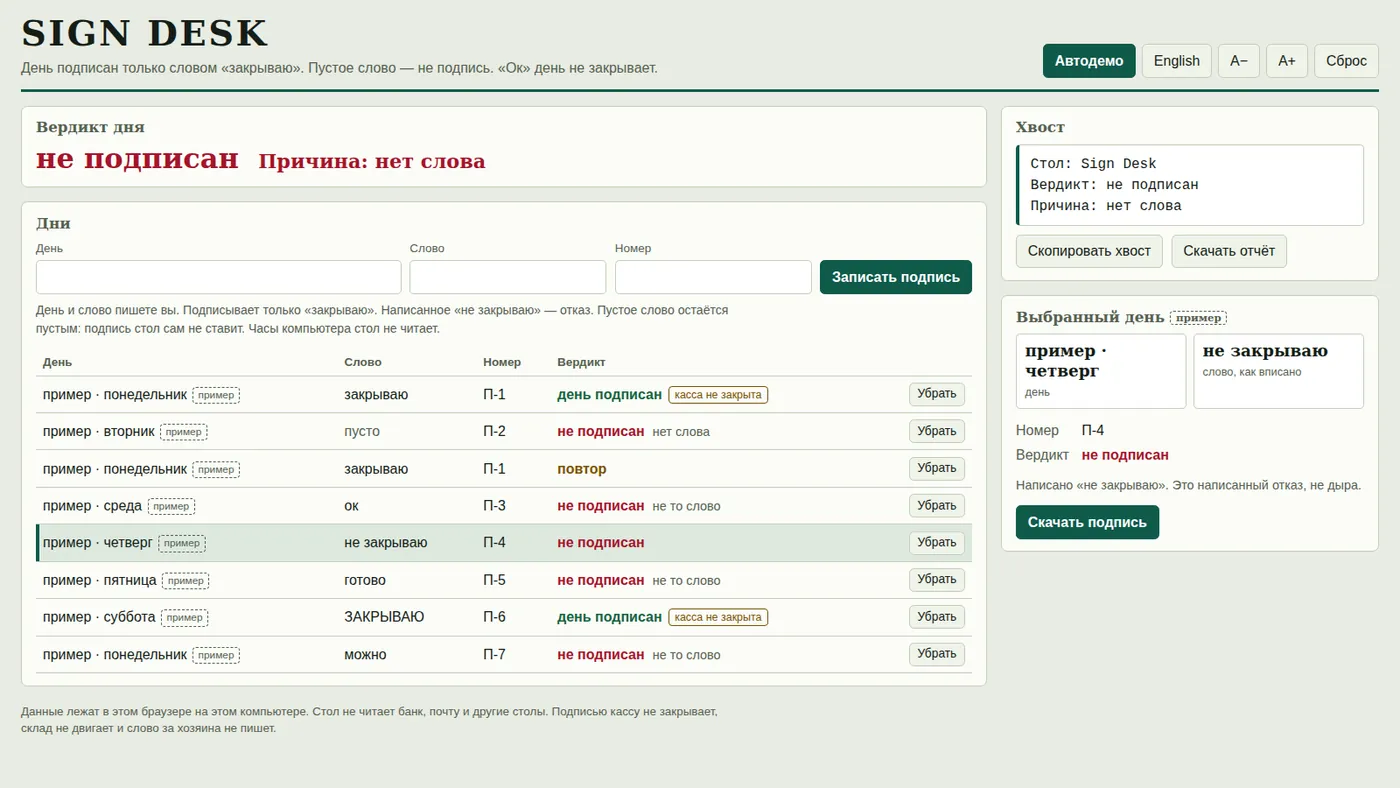Click number cell «П-7»
1400x788 pixels.
point(495,655)
